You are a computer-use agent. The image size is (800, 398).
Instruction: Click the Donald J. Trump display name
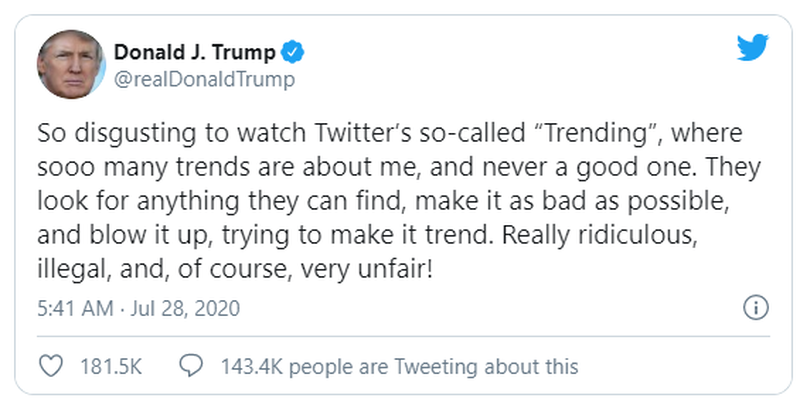point(195,52)
